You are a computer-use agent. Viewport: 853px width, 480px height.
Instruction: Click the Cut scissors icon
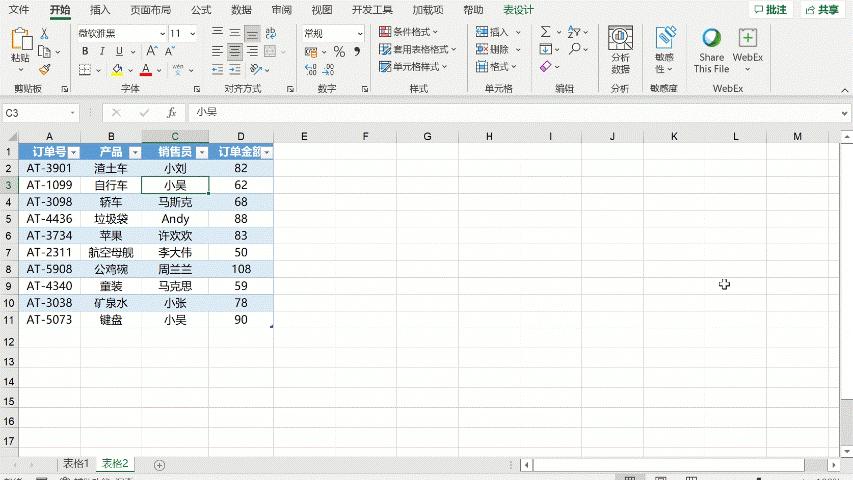45,34
